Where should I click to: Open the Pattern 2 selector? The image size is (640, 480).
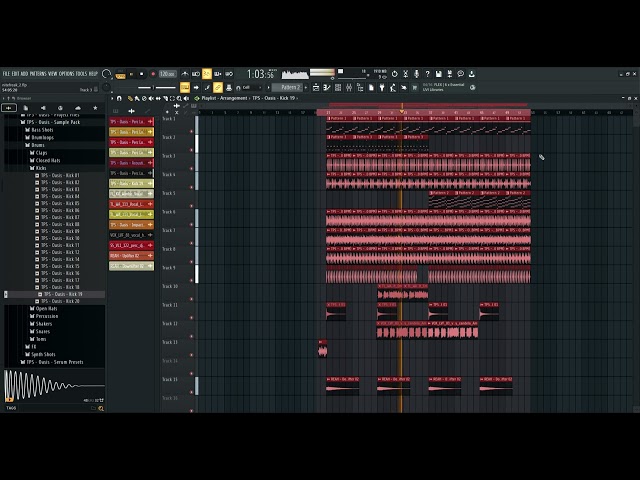(288, 87)
